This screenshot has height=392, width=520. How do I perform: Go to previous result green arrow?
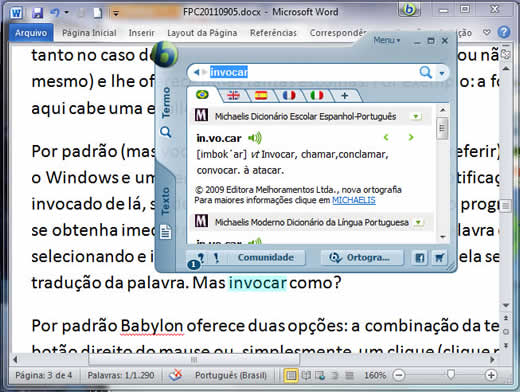pos(386,137)
